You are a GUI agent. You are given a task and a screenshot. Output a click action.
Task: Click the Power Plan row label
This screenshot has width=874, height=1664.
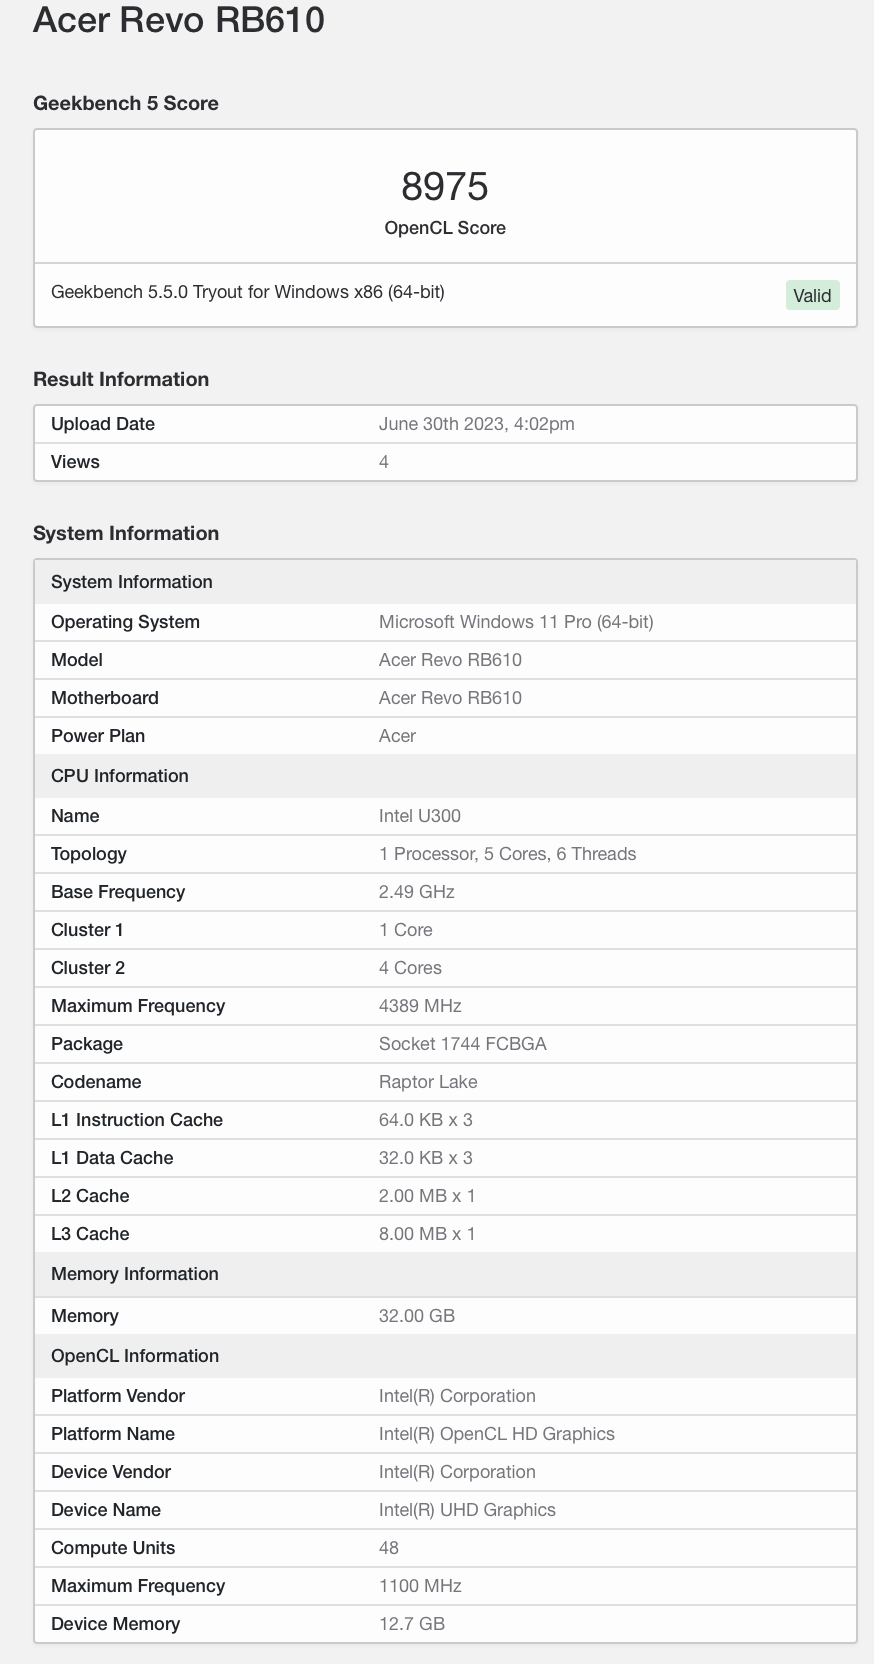[98, 736]
